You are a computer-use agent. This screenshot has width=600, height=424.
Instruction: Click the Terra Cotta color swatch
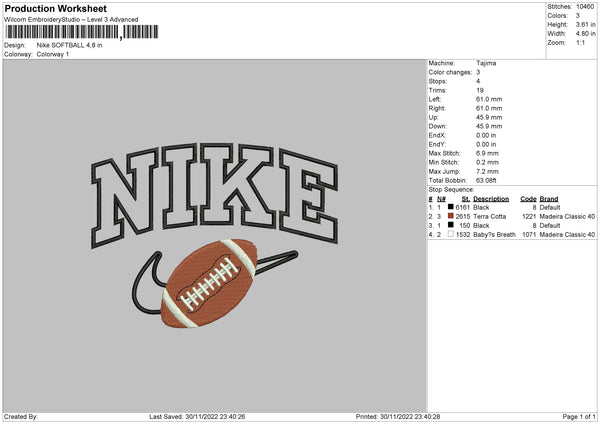pos(450,216)
